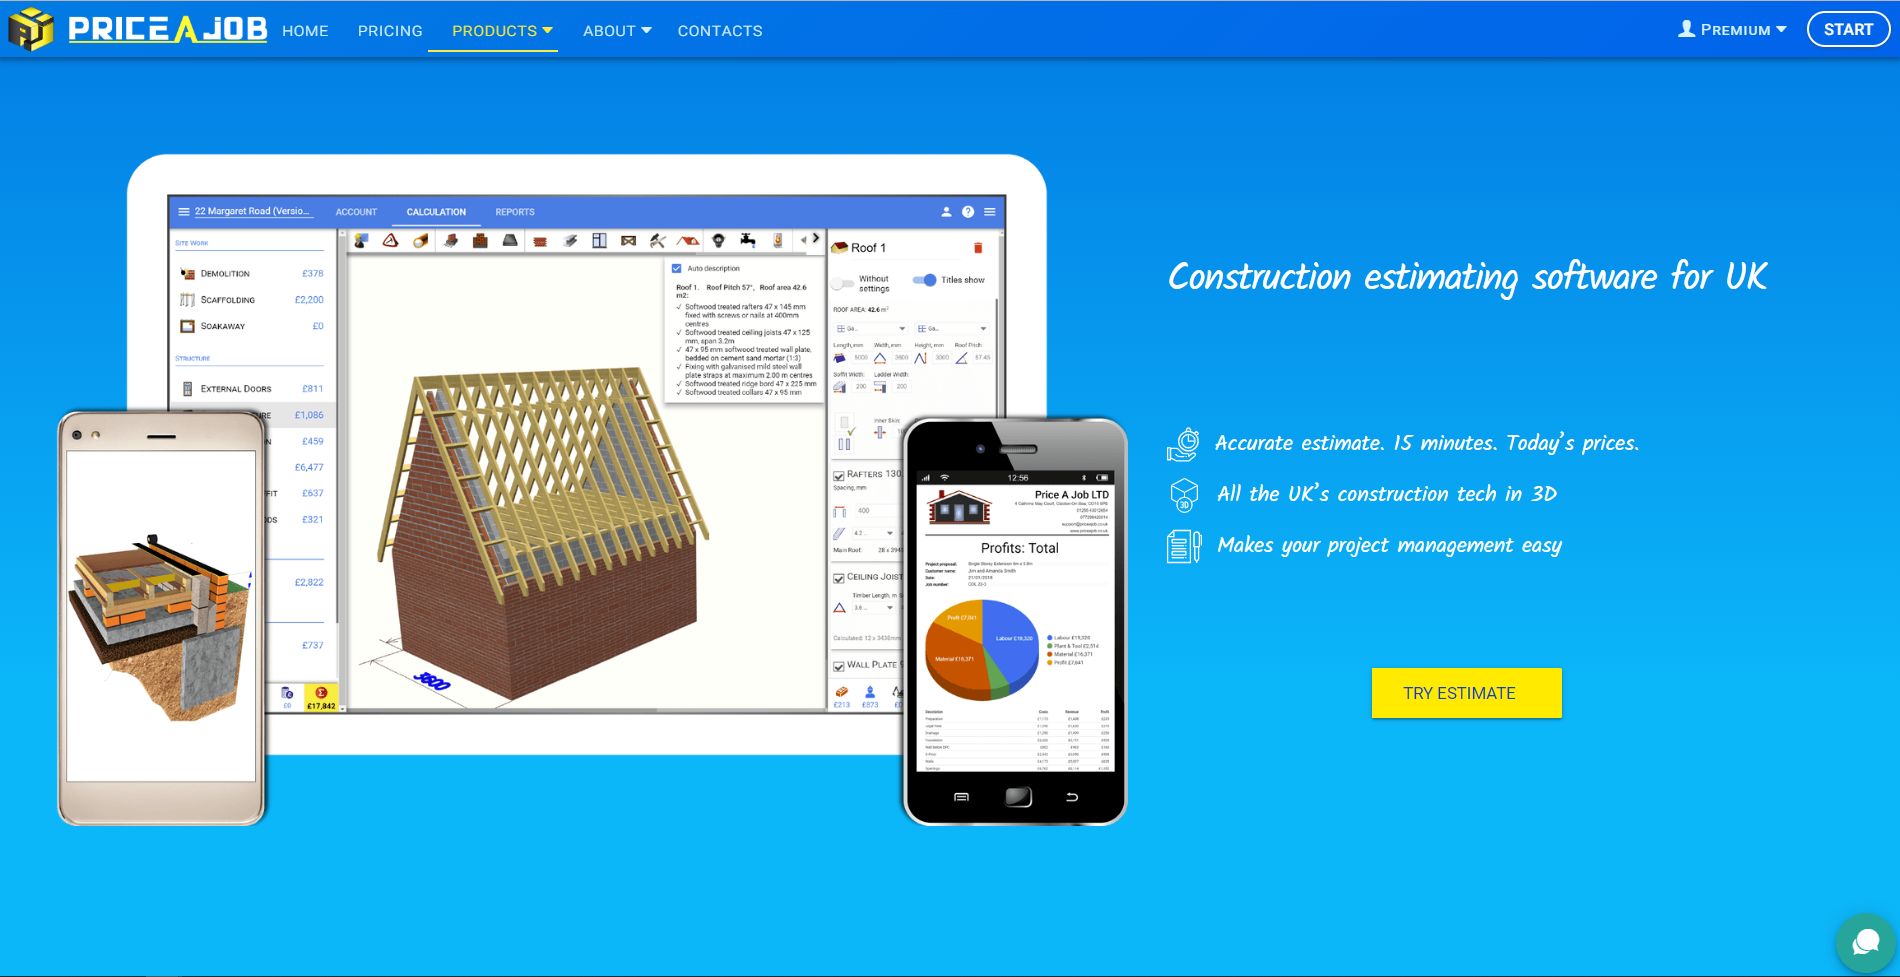Click the toolbar next arrow chevron

click(816, 239)
